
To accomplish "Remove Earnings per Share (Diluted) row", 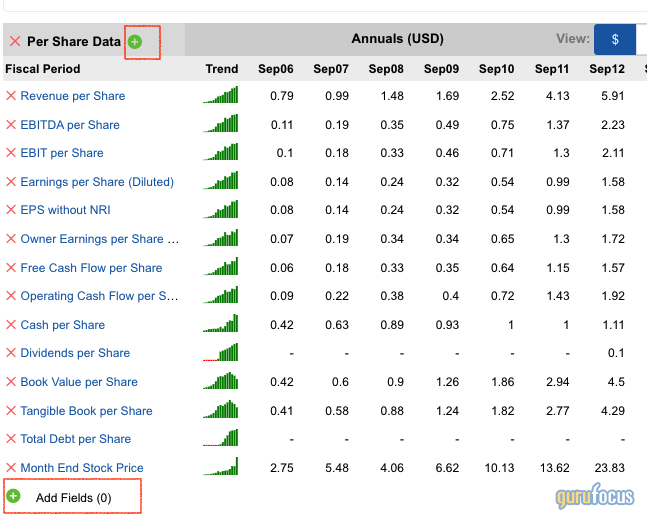I will click(x=11, y=182).
